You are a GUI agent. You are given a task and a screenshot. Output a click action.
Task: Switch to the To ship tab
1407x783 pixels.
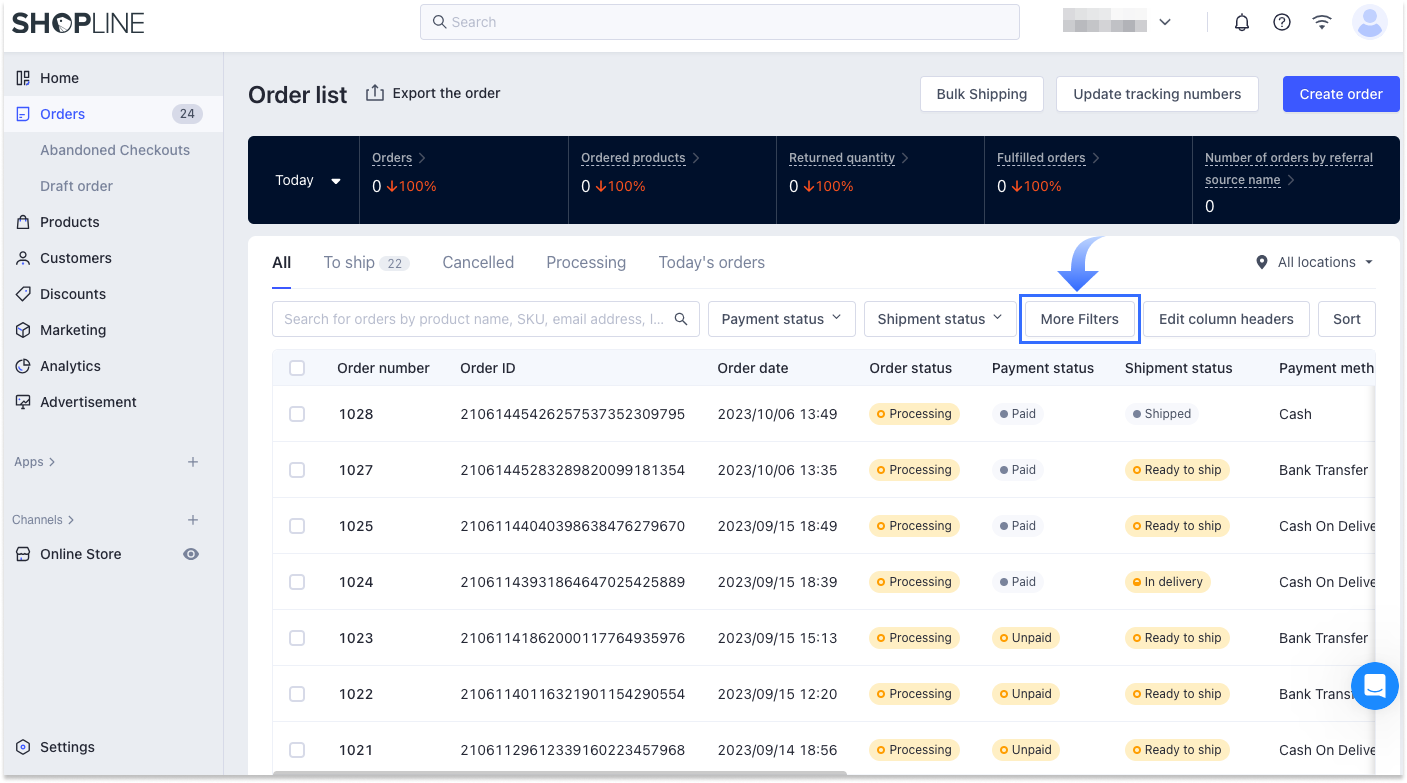click(x=366, y=263)
